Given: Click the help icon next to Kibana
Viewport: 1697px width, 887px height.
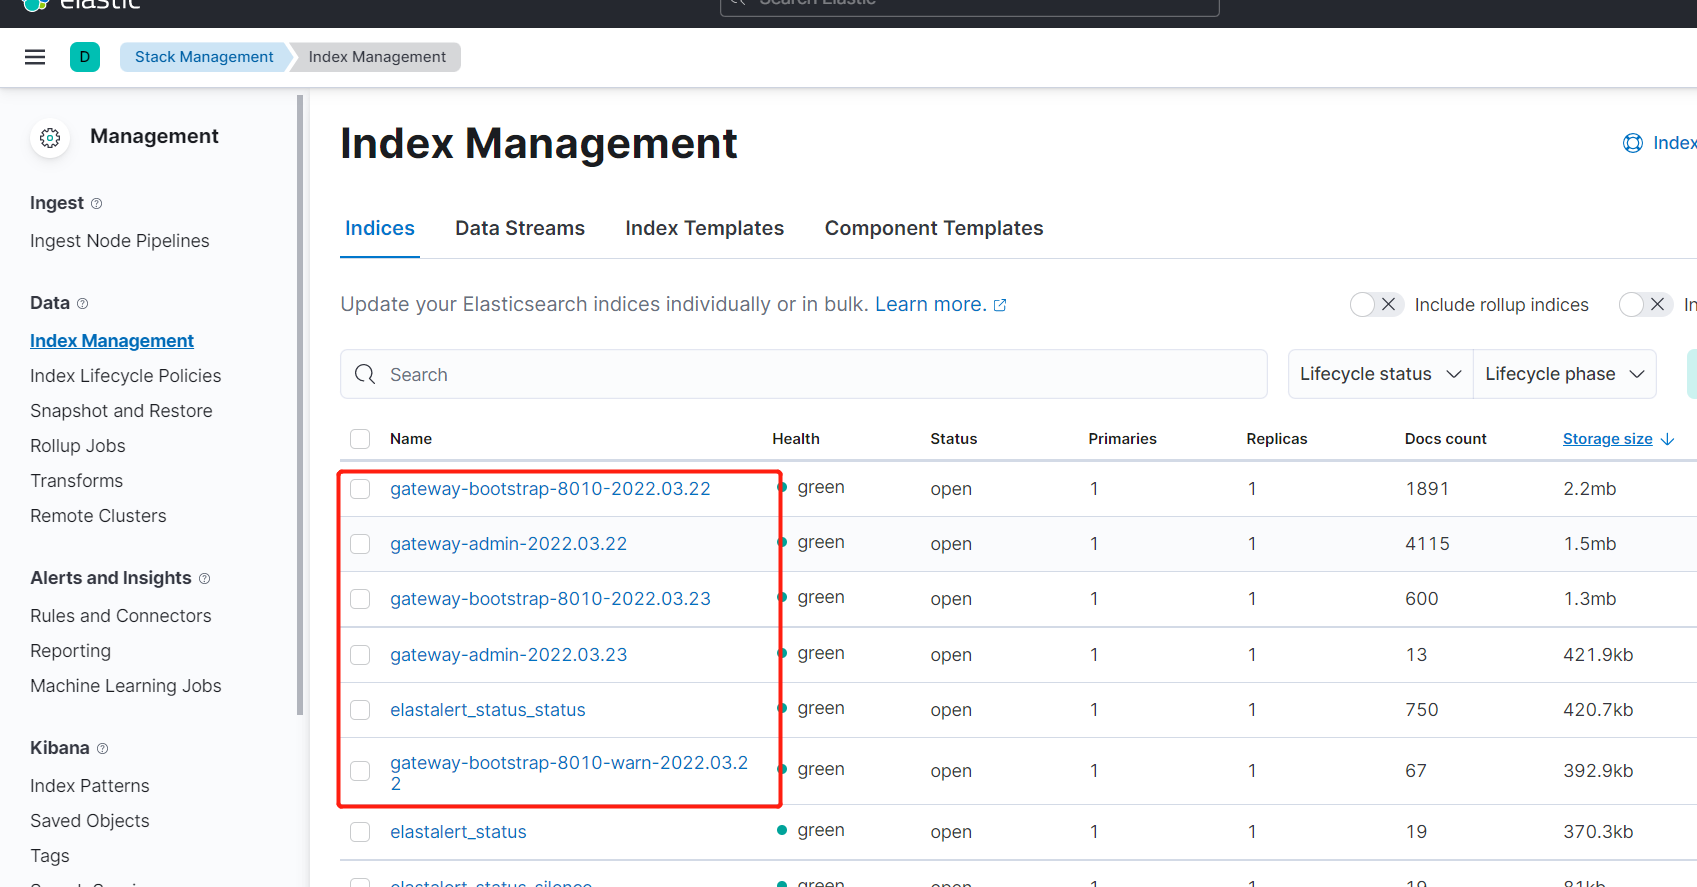Looking at the screenshot, I should 102,749.
